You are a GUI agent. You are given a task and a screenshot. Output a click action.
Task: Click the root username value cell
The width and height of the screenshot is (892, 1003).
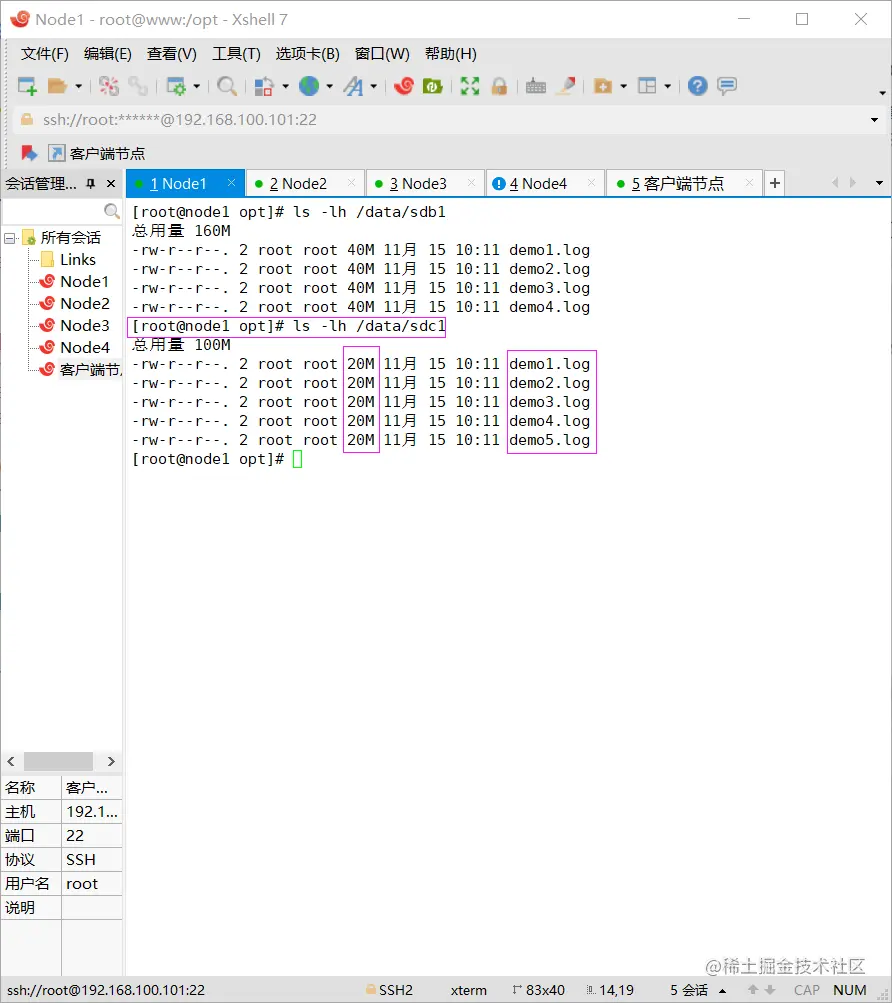[92, 884]
